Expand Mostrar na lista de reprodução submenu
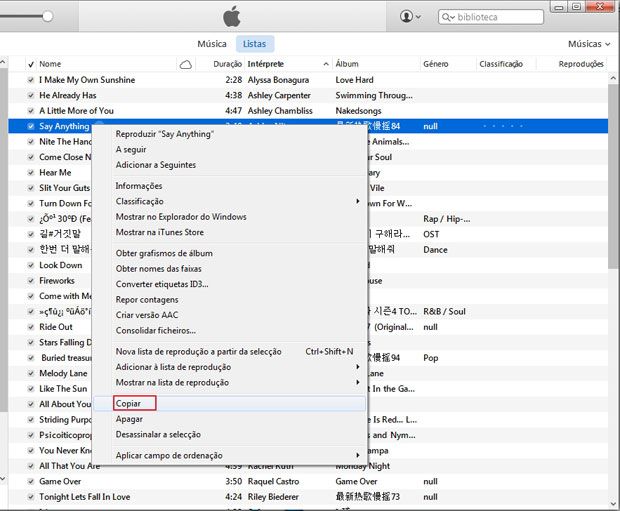620x511 pixels. 357,382
